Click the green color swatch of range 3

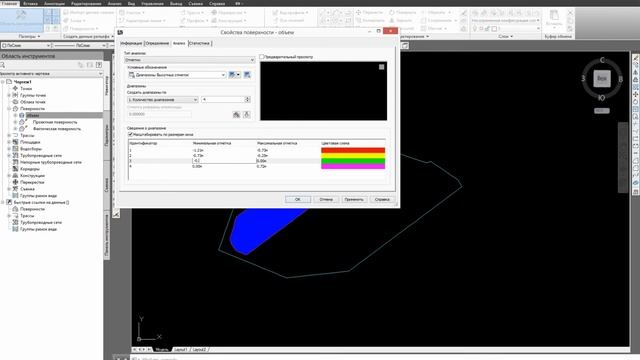pos(353,161)
